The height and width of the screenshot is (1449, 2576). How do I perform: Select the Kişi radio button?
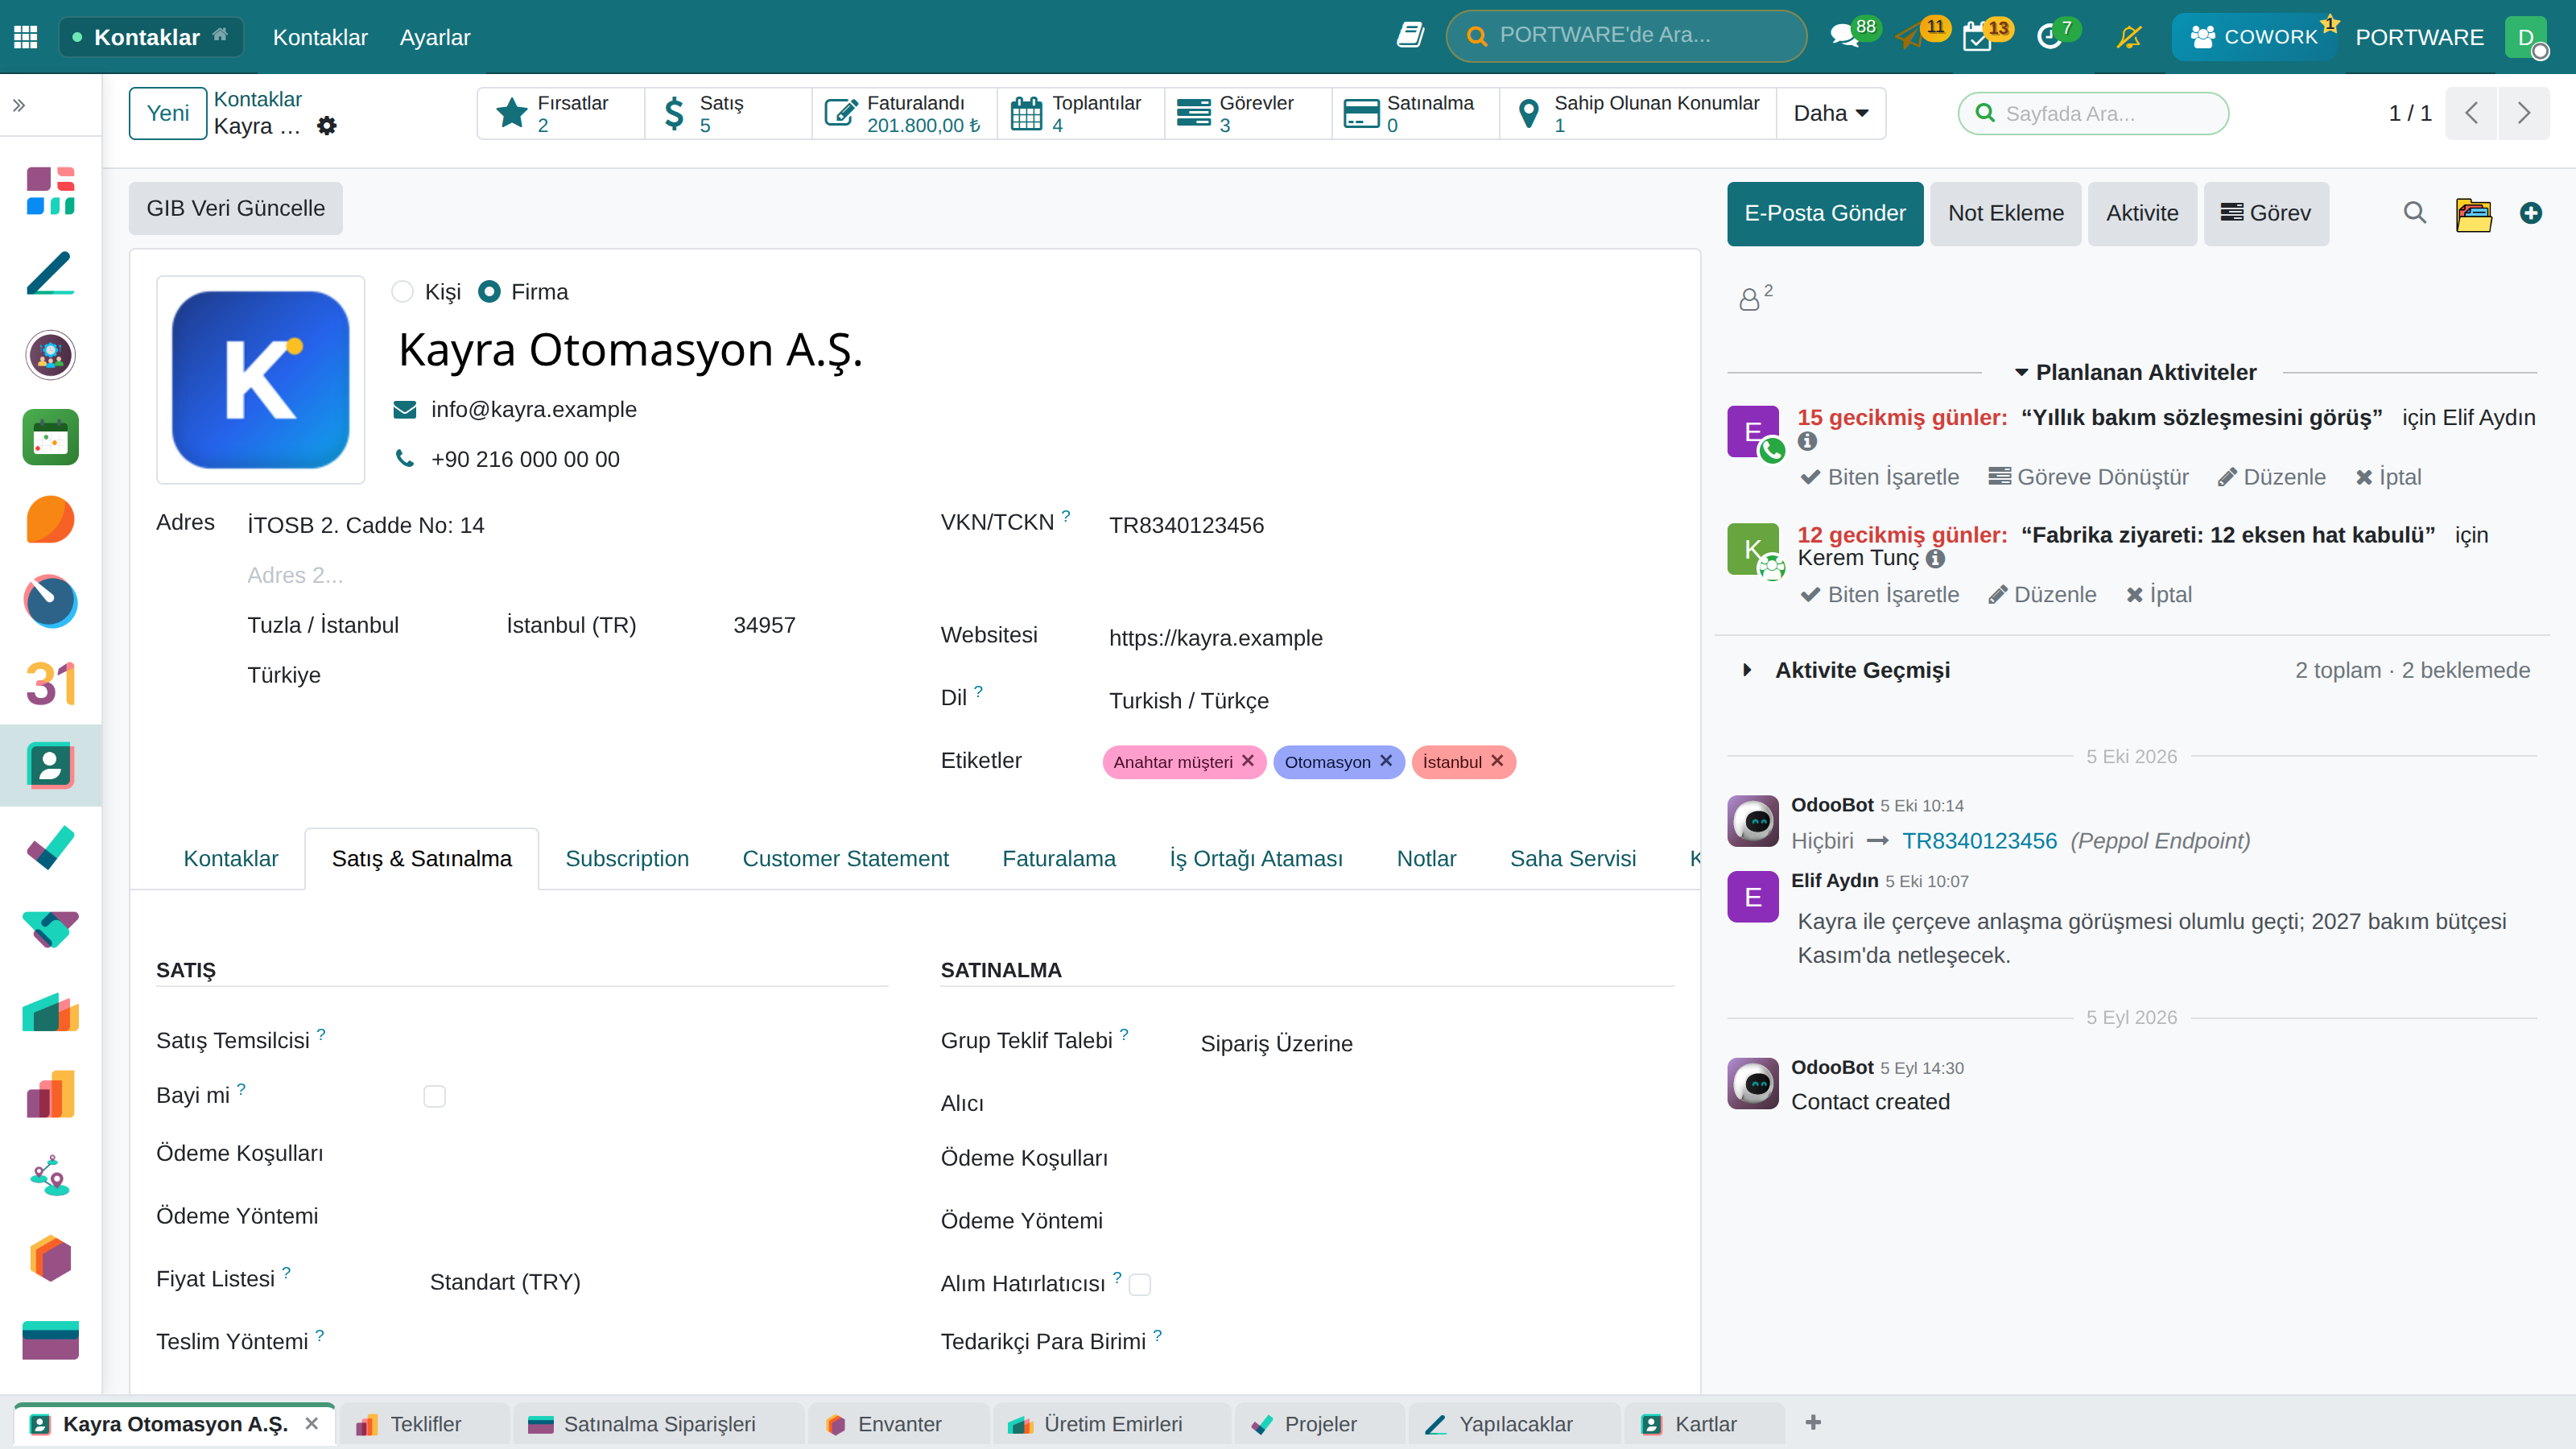click(402, 292)
